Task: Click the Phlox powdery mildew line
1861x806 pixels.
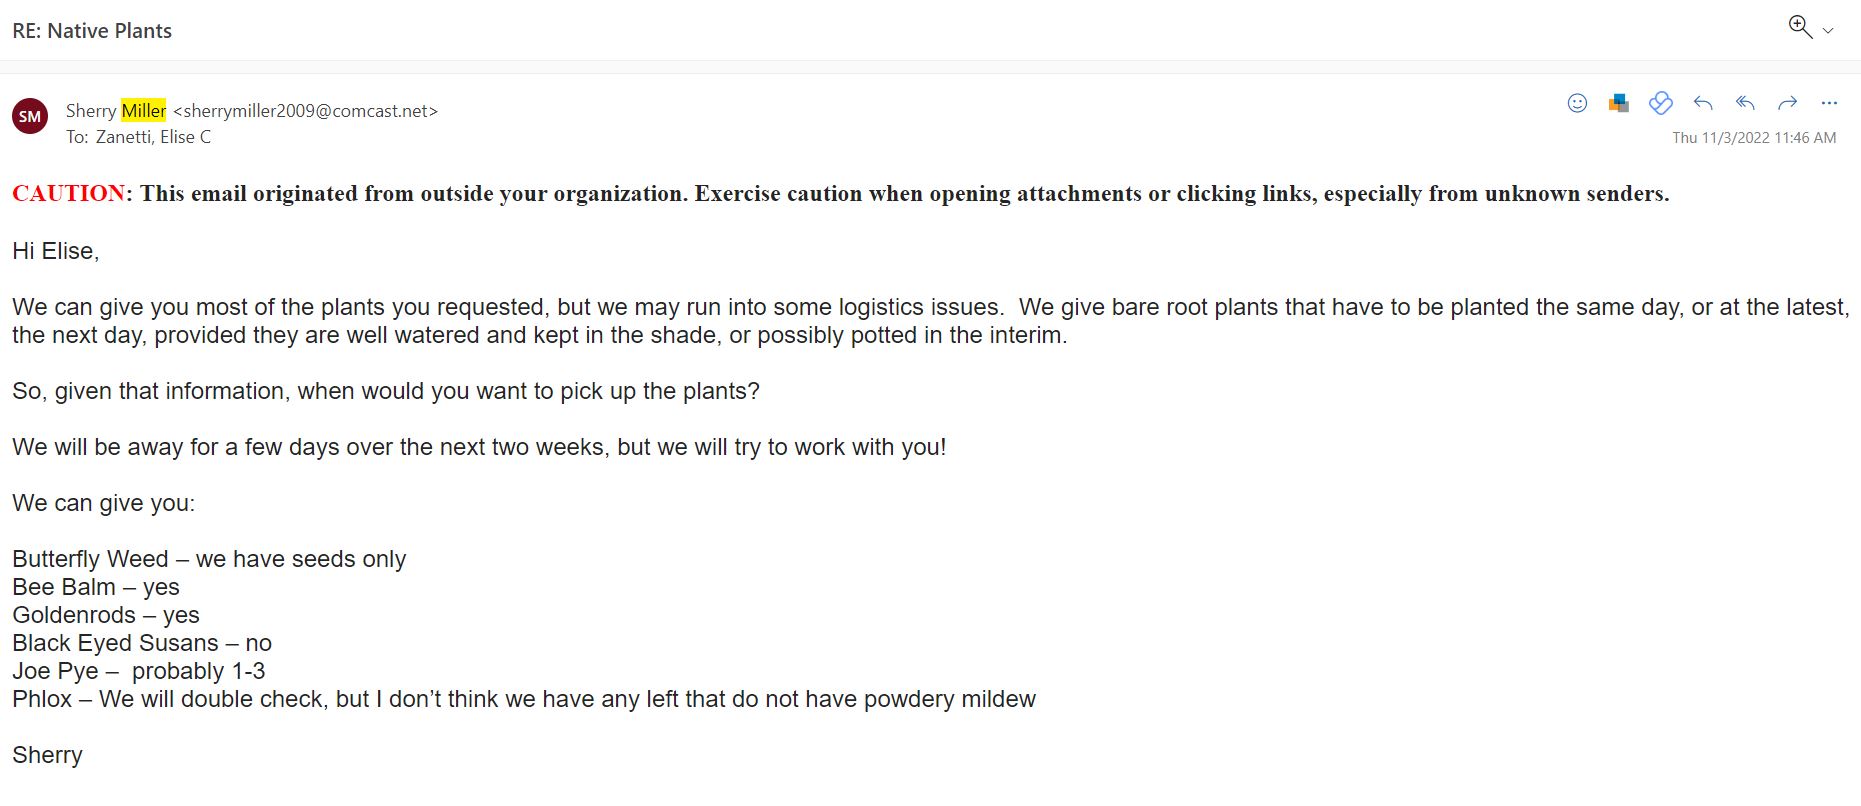Action: pos(524,699)
